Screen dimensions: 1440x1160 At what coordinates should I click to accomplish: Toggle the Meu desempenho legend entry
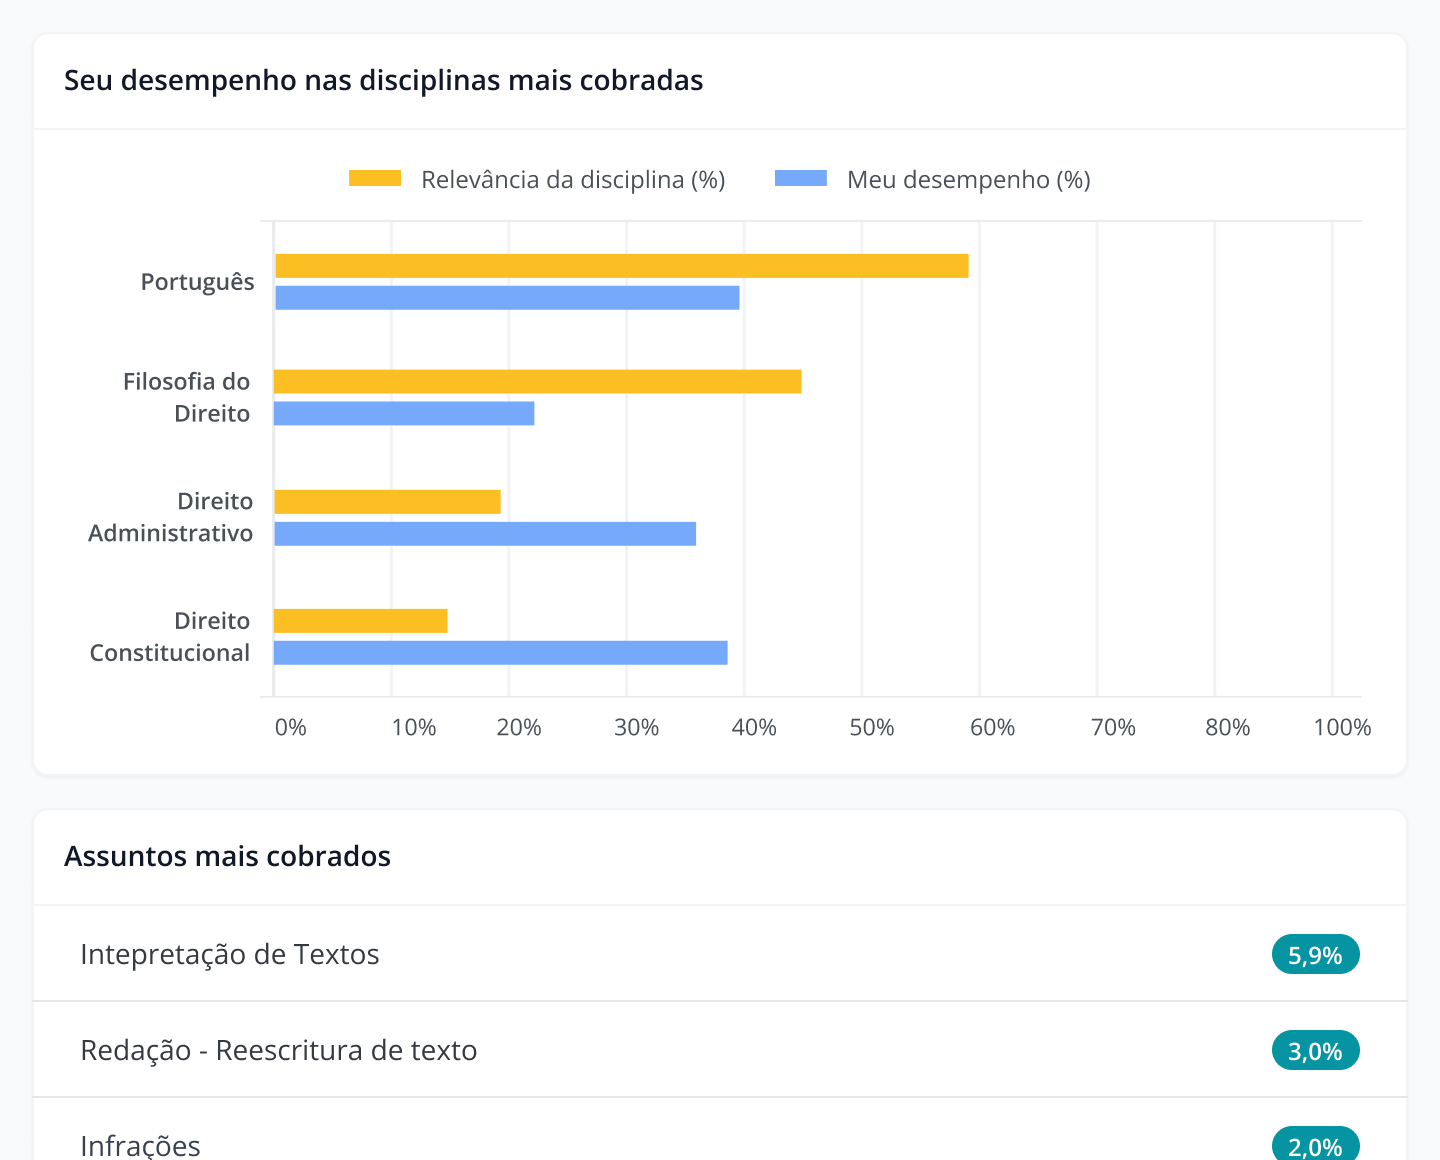968,179
